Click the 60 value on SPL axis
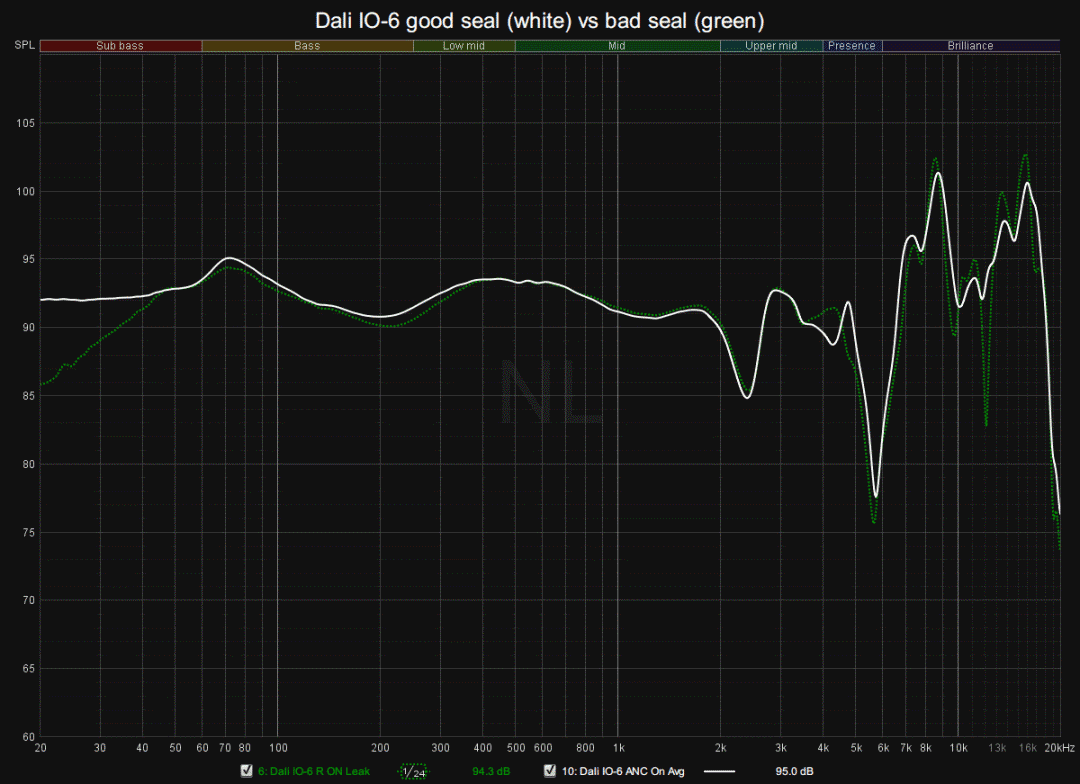1080x784 pixels. point(28,736)
